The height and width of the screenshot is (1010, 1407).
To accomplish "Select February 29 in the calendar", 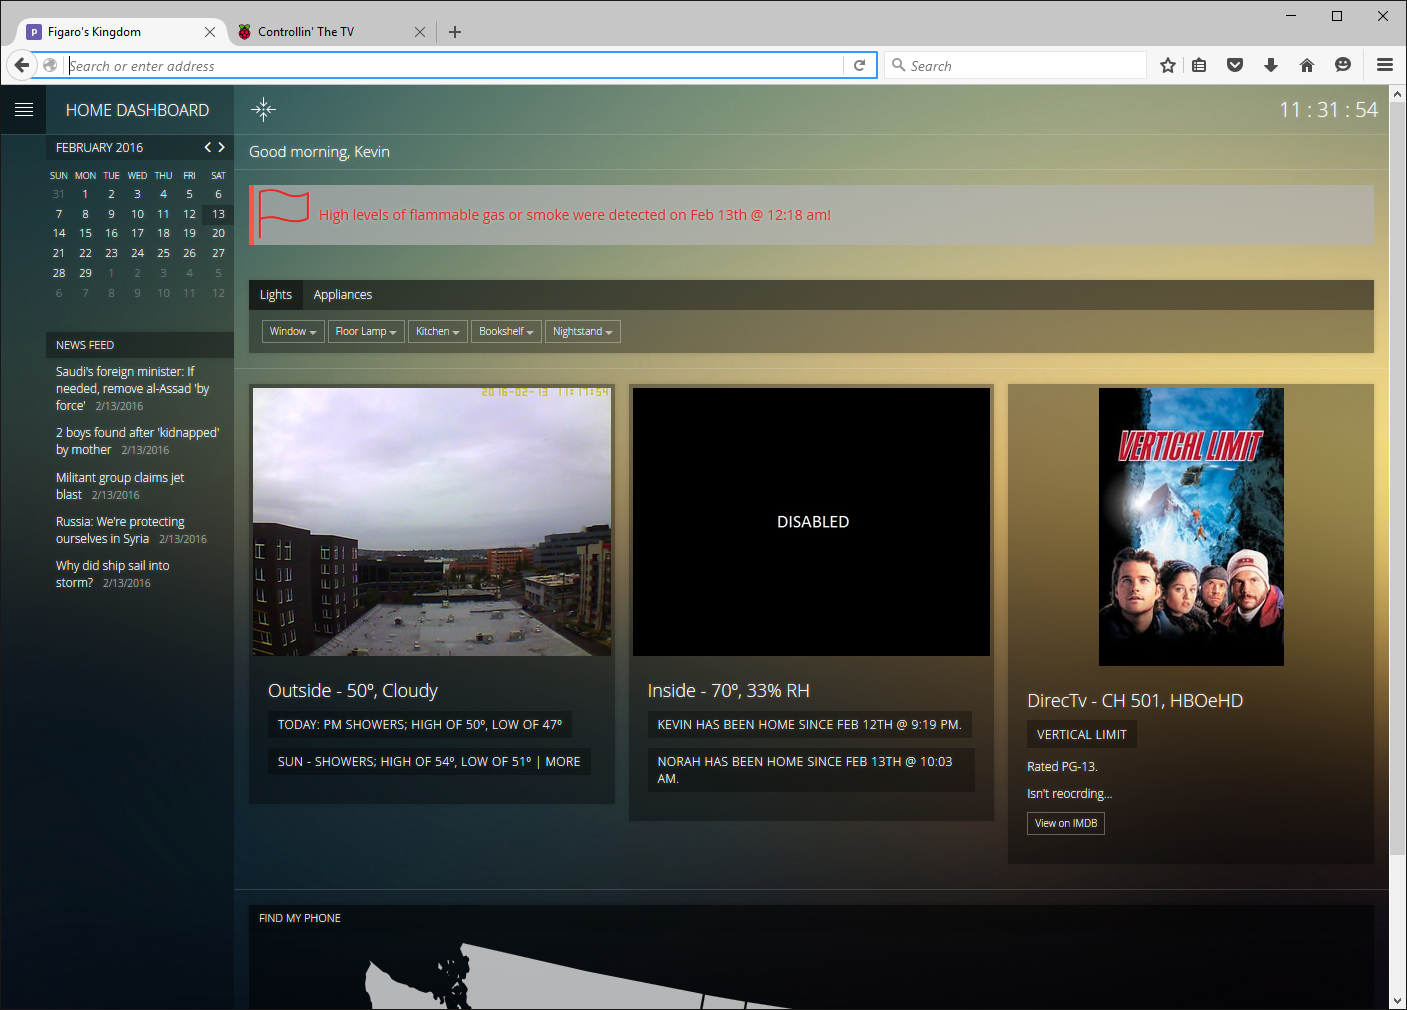I will pyautogui.click(x=85, y=273).
